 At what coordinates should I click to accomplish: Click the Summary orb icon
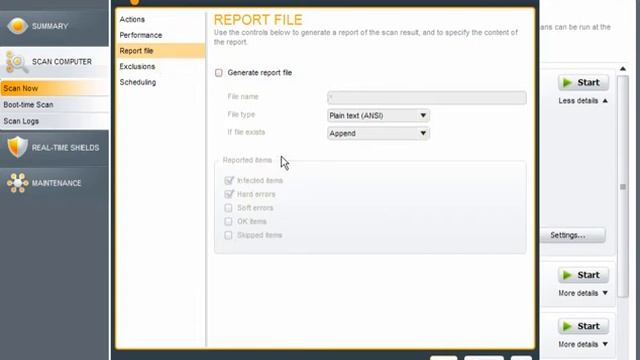click(17, 26)
